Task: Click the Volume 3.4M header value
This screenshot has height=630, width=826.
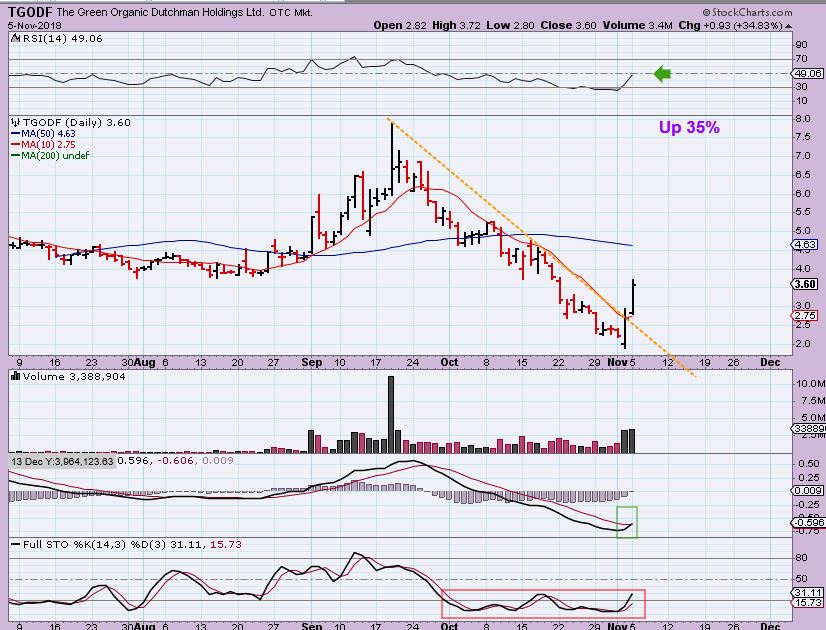Action: [x=638, y=25]
